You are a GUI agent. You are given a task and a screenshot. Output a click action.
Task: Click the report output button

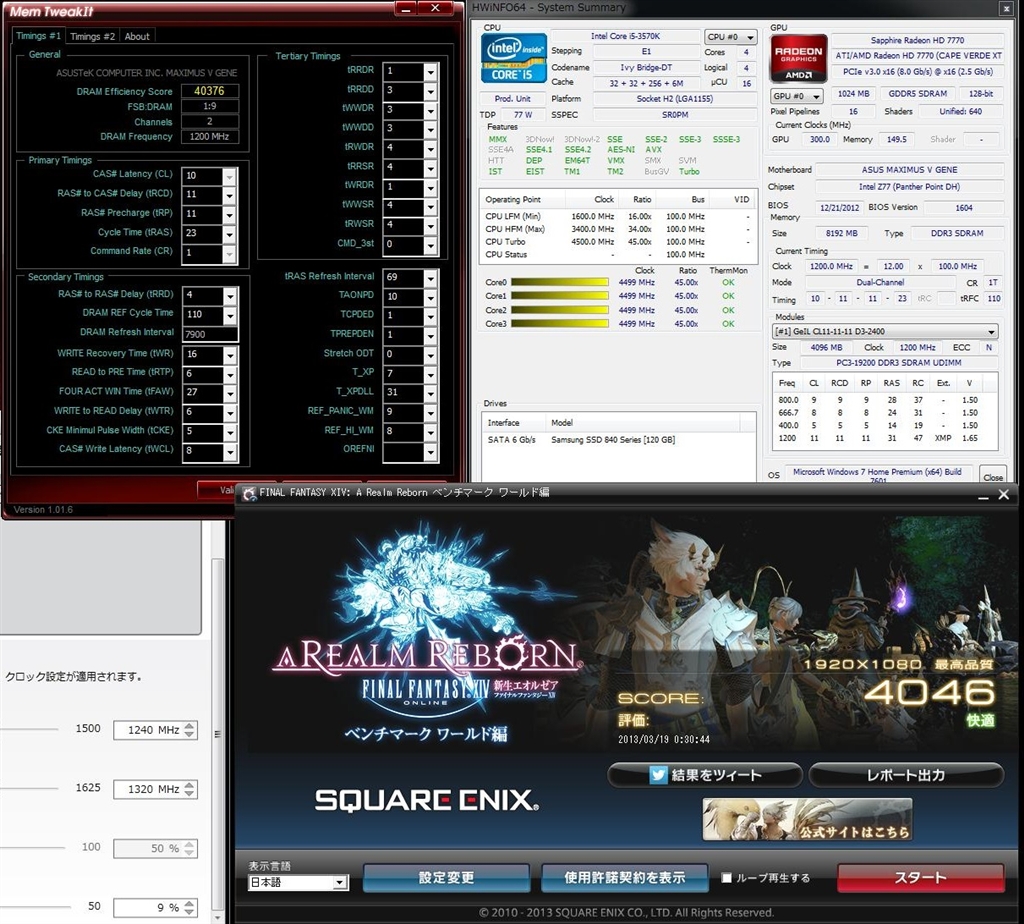(x=906, y=775)
